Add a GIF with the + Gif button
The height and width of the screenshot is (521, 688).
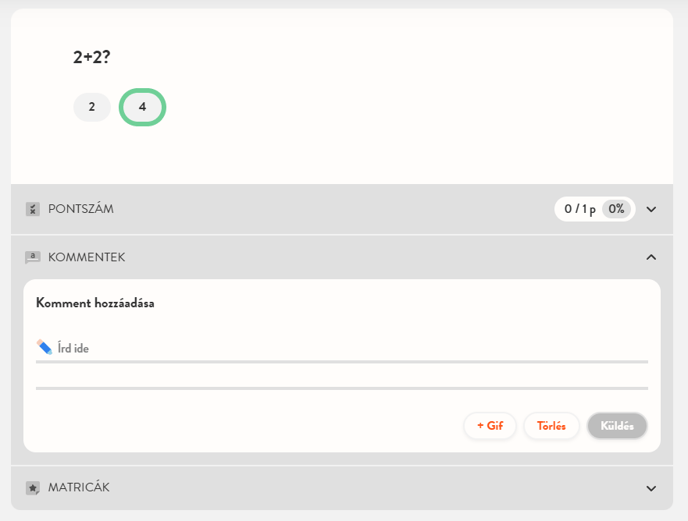coord(490,426)
